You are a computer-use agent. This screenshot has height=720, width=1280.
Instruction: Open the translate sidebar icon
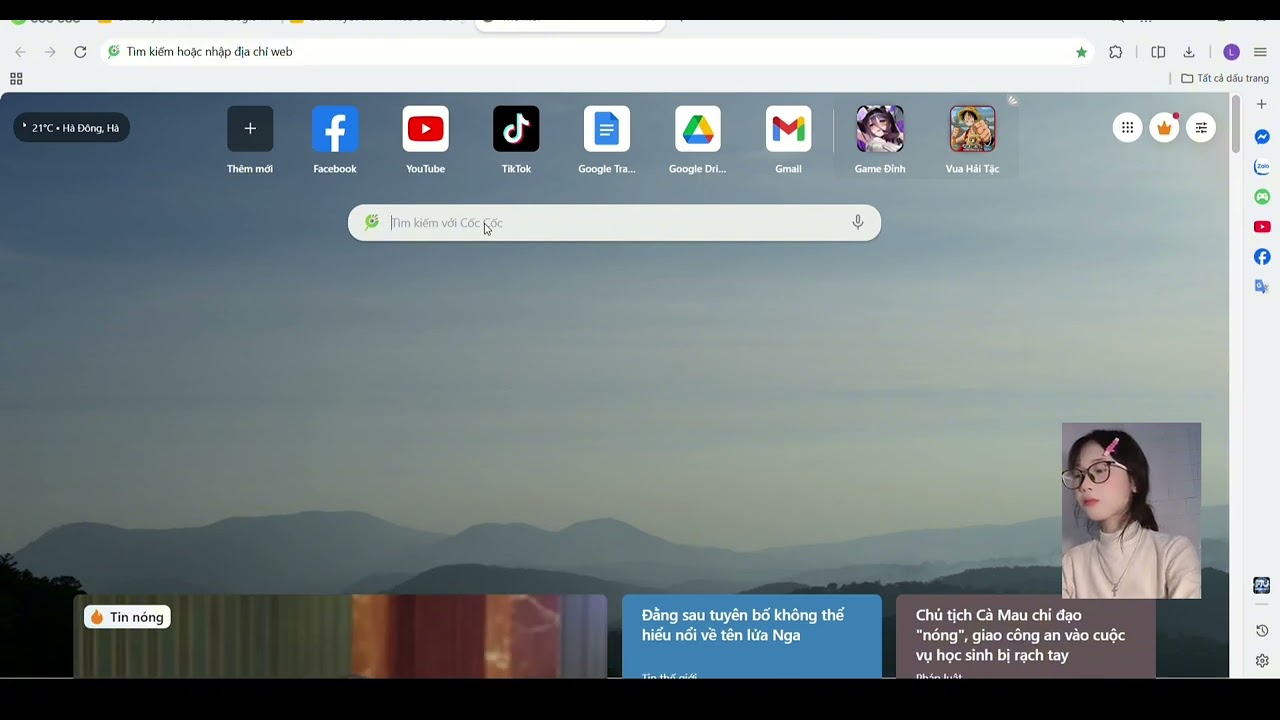[1262, 287]
